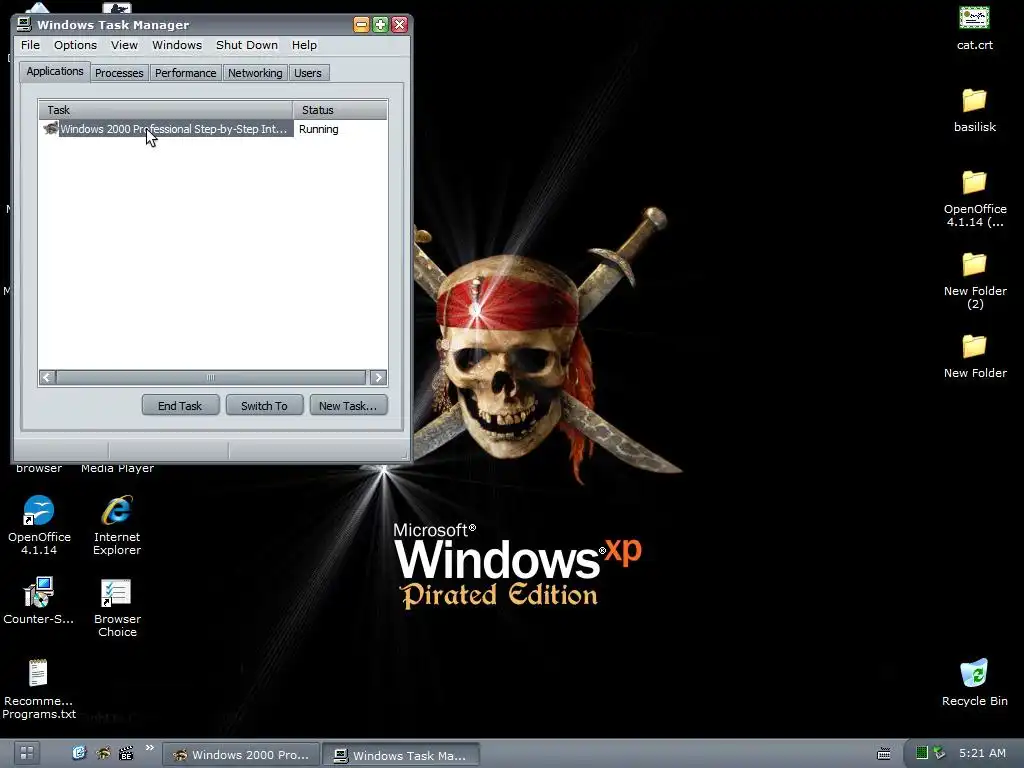Select the cat.crt certificate file icon

[x=974, y=27]
